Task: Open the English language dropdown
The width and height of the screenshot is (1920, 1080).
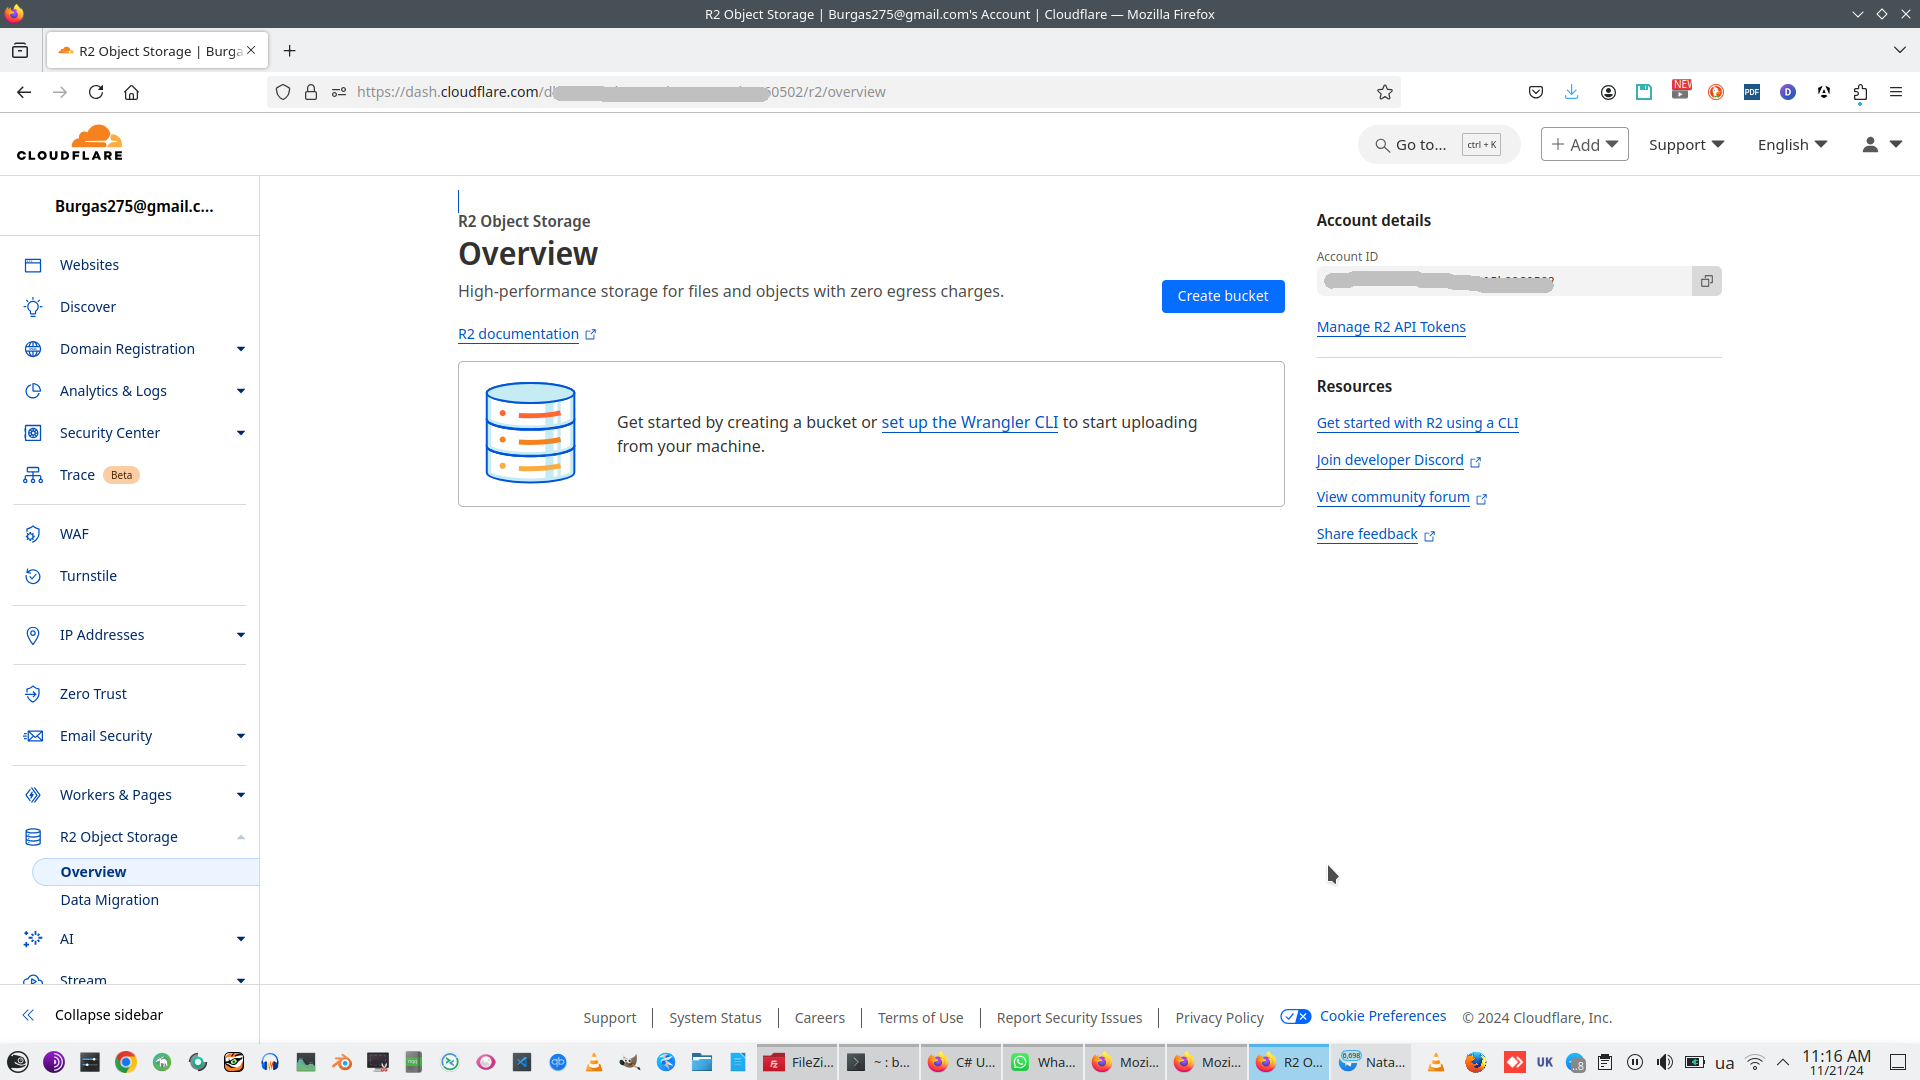Action: coord(1792,145)
